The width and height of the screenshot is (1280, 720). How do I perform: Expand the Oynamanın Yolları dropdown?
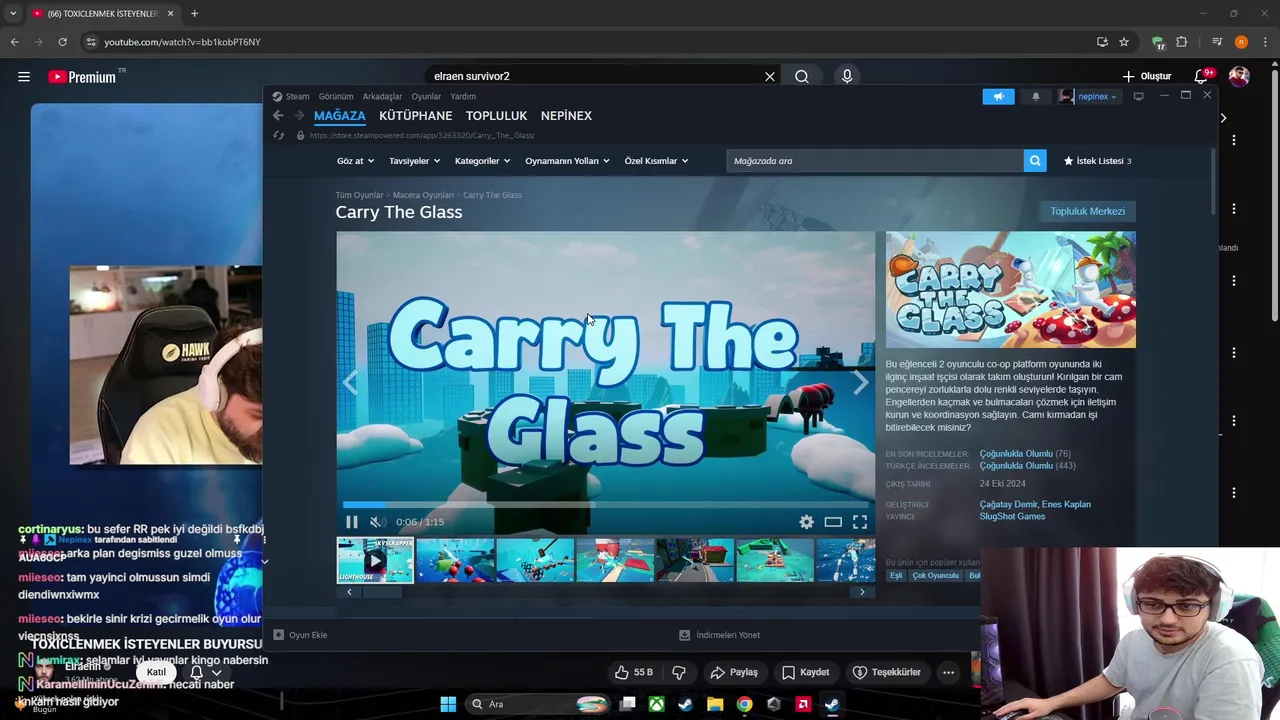(567, 161)
